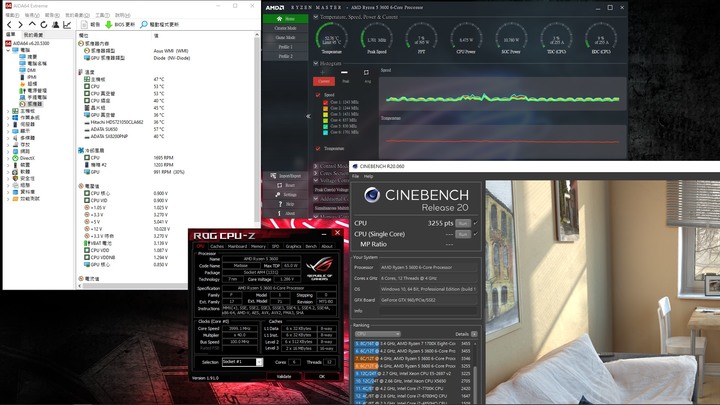
Task: Click the driver update magnifier icon
Action: [144, 24]
